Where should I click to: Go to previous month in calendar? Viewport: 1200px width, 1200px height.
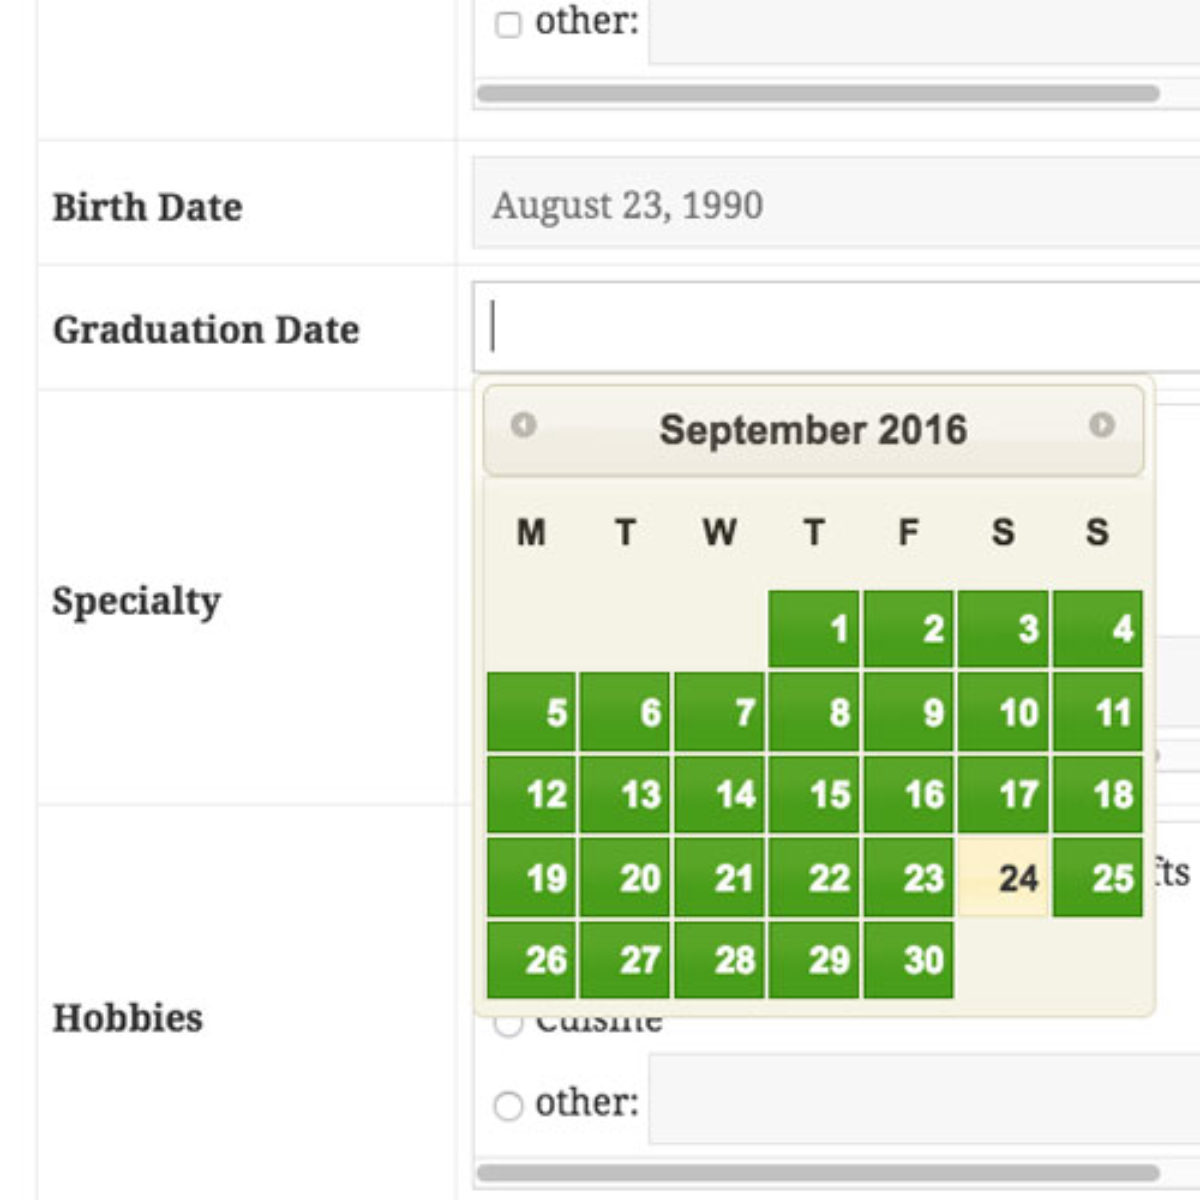tap(523, 426)
